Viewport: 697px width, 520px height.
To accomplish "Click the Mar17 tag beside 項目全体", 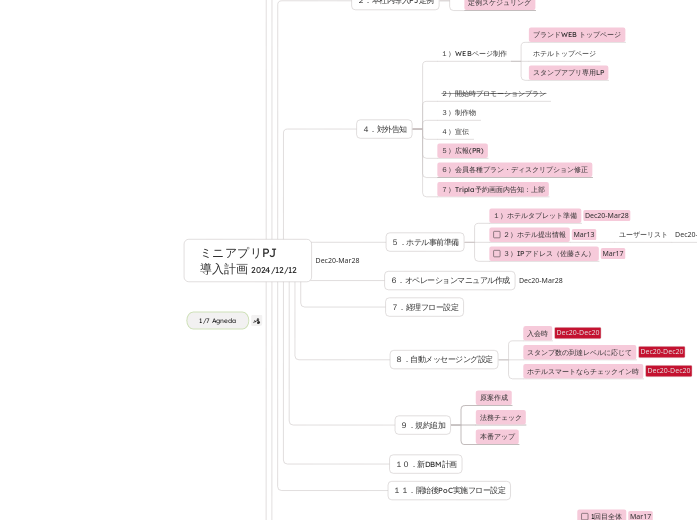I will (641, 516).
